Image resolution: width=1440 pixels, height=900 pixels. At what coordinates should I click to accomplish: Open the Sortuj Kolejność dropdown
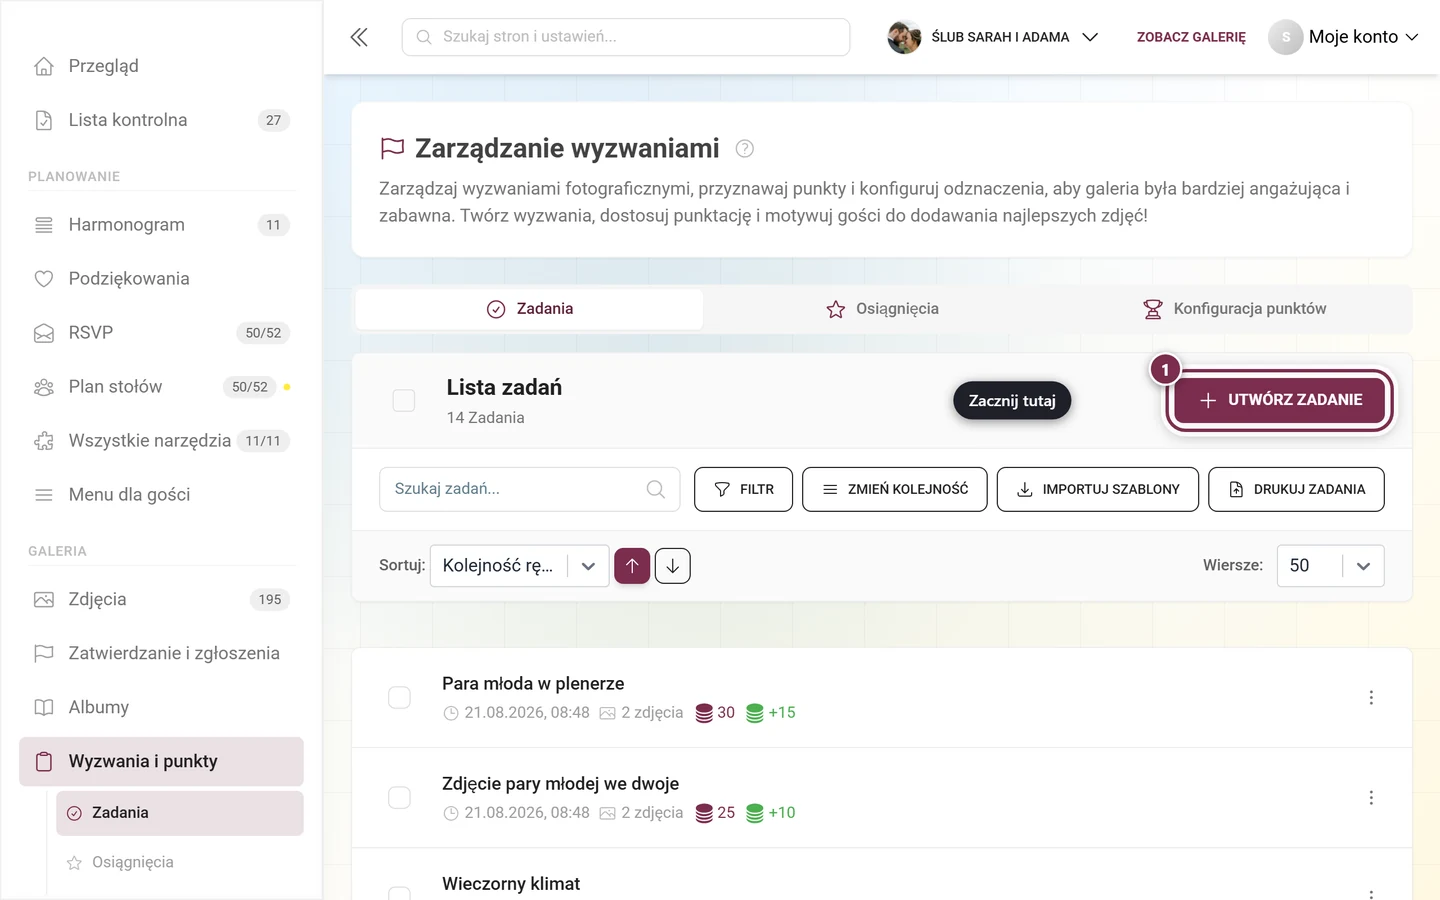click(x=519, y=566)
